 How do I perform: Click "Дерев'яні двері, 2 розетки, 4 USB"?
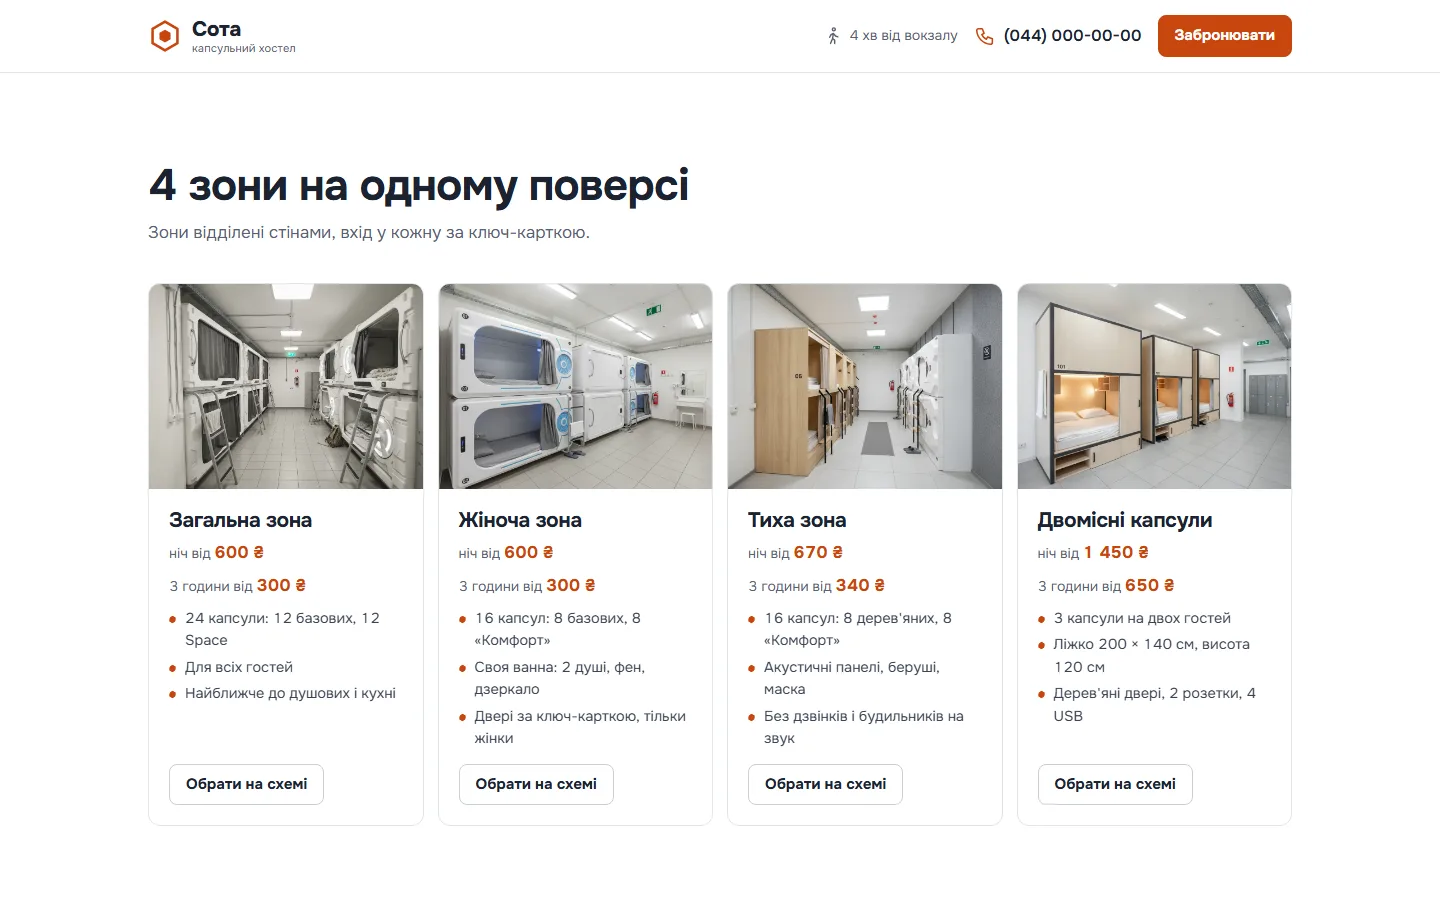tap(1155, 704)
